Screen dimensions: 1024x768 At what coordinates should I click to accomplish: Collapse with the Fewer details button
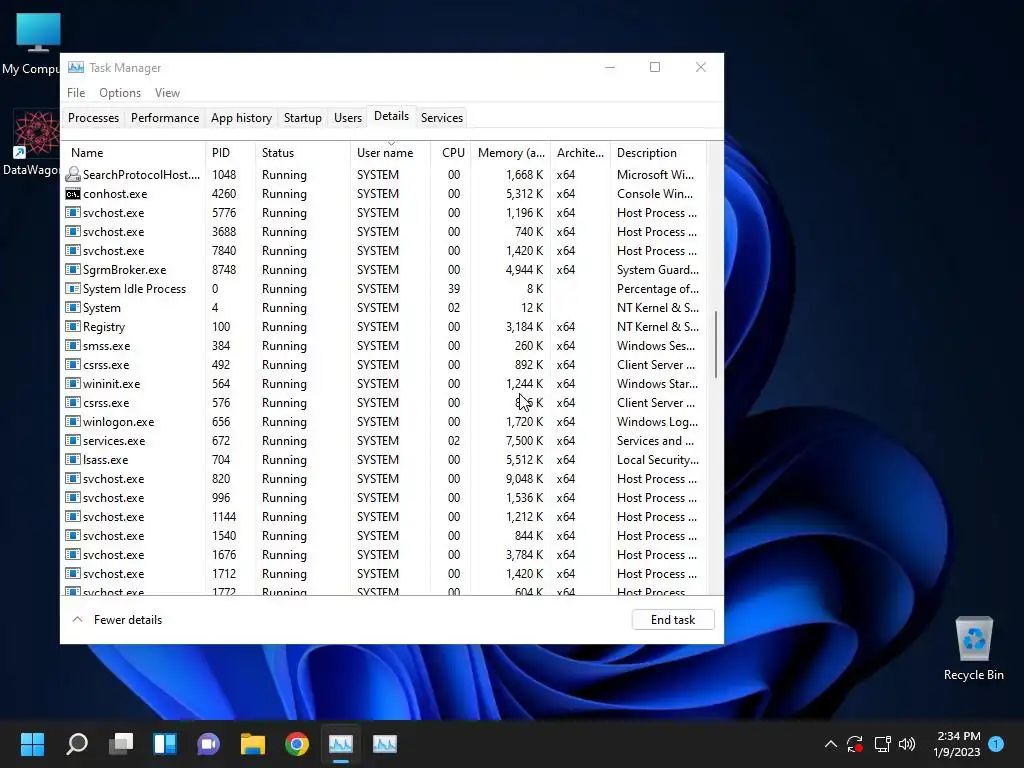pos(118,620)
